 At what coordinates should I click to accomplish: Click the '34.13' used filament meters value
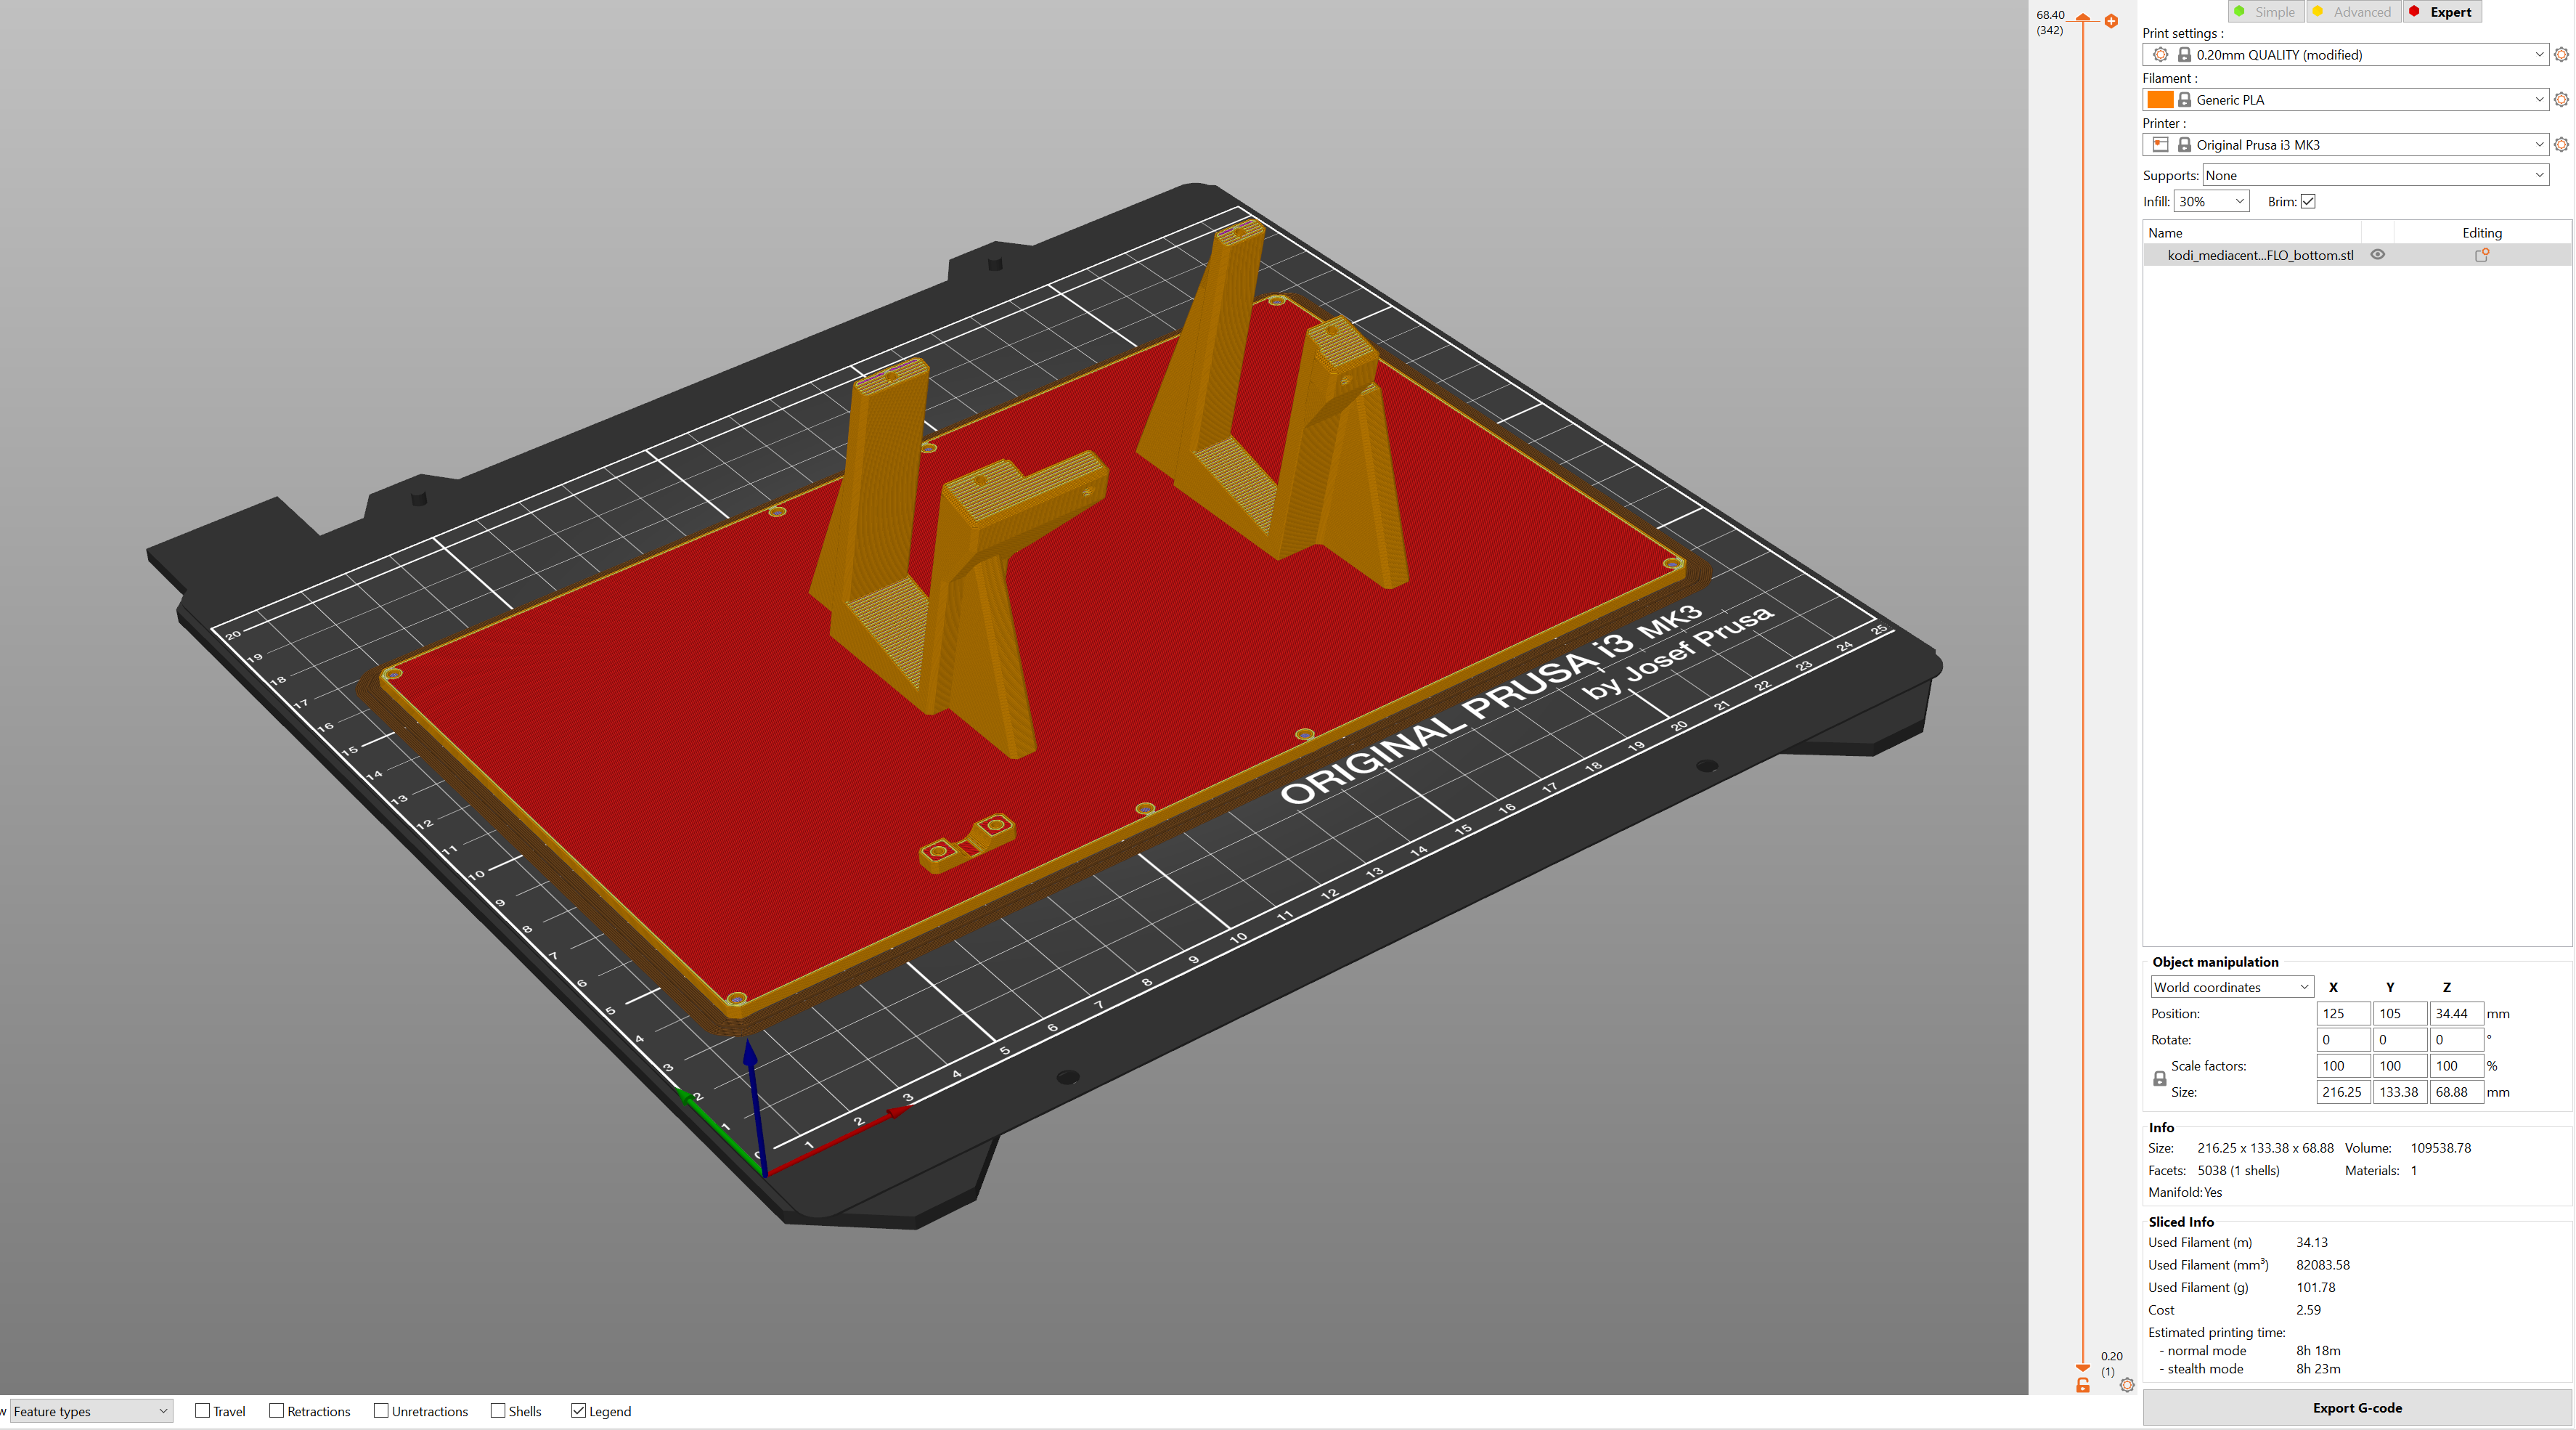2311,1243
